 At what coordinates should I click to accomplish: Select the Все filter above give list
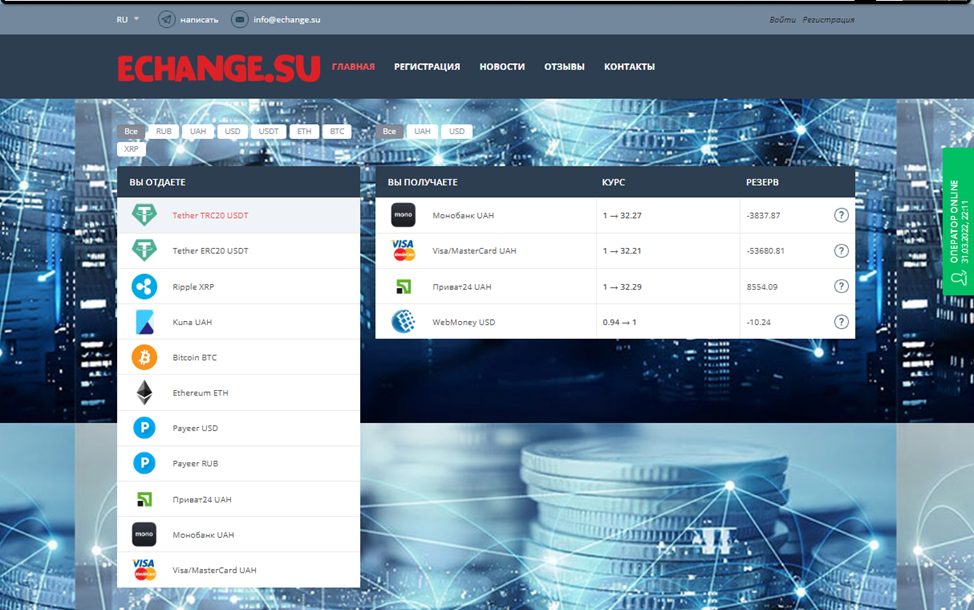coord(131,131)
